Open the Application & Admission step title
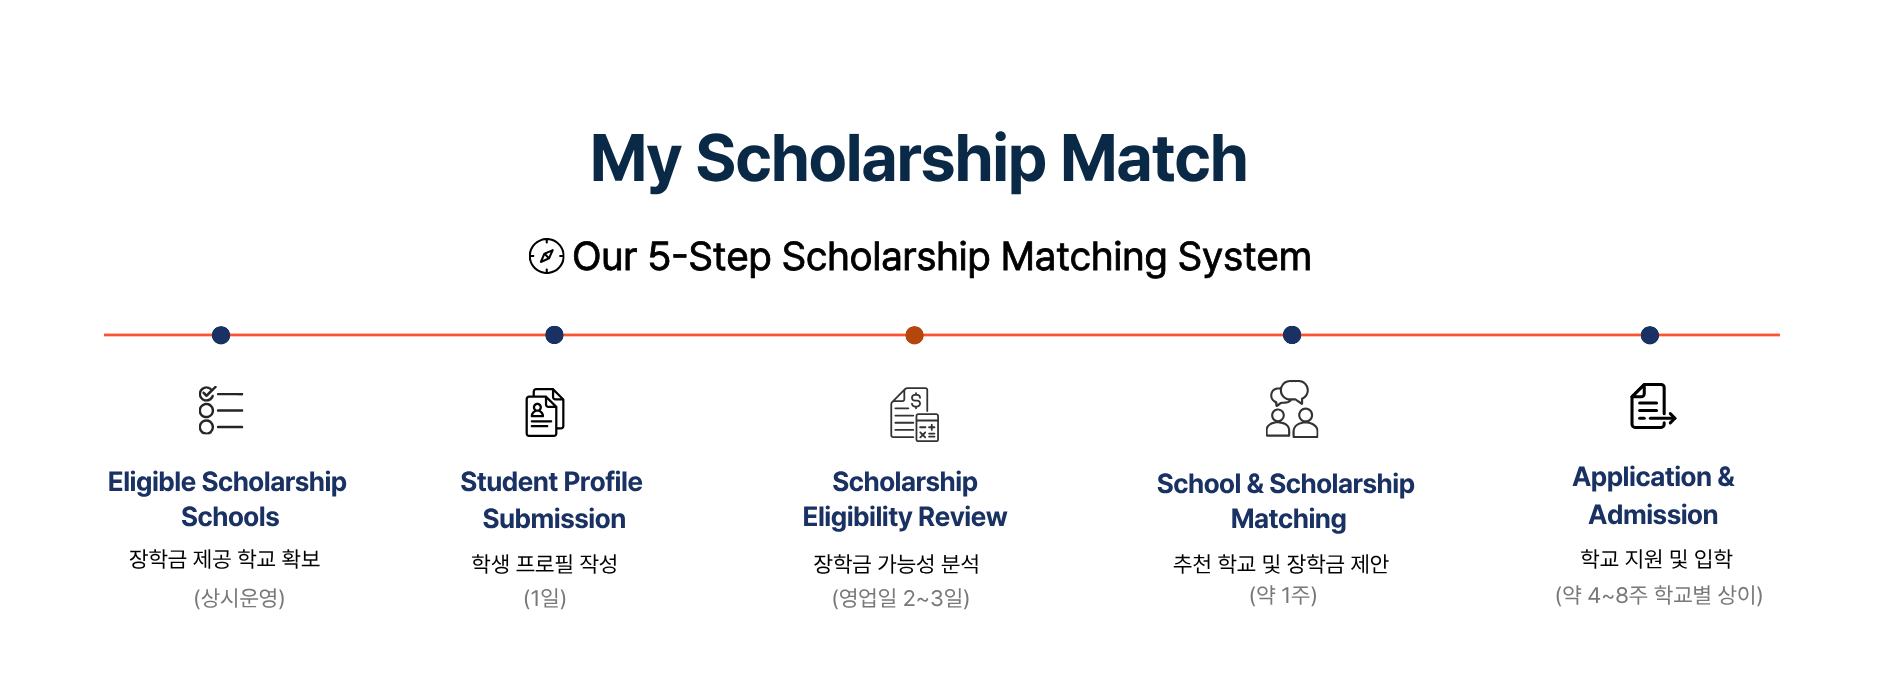The image size is (1879, 698). coord(1654,496)
